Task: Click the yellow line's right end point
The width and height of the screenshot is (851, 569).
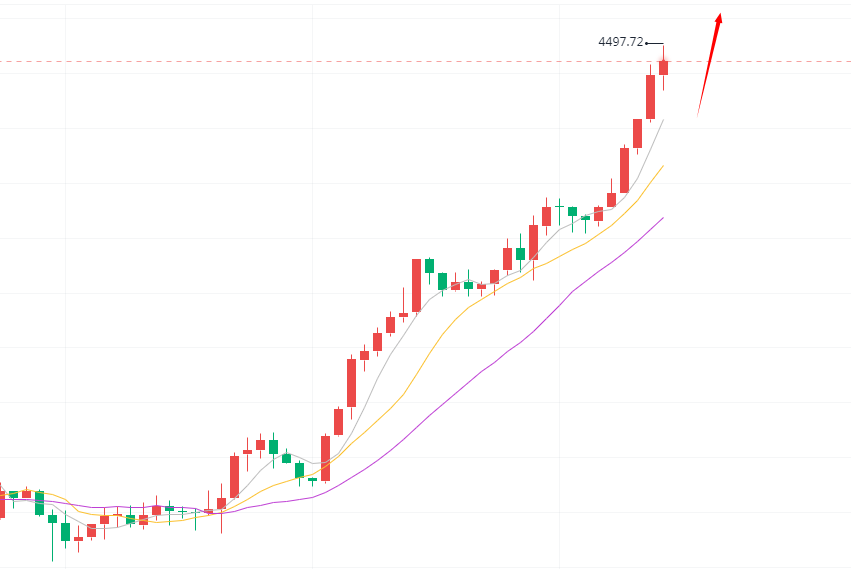Action: pyautogui.click(x=663, y=166)
